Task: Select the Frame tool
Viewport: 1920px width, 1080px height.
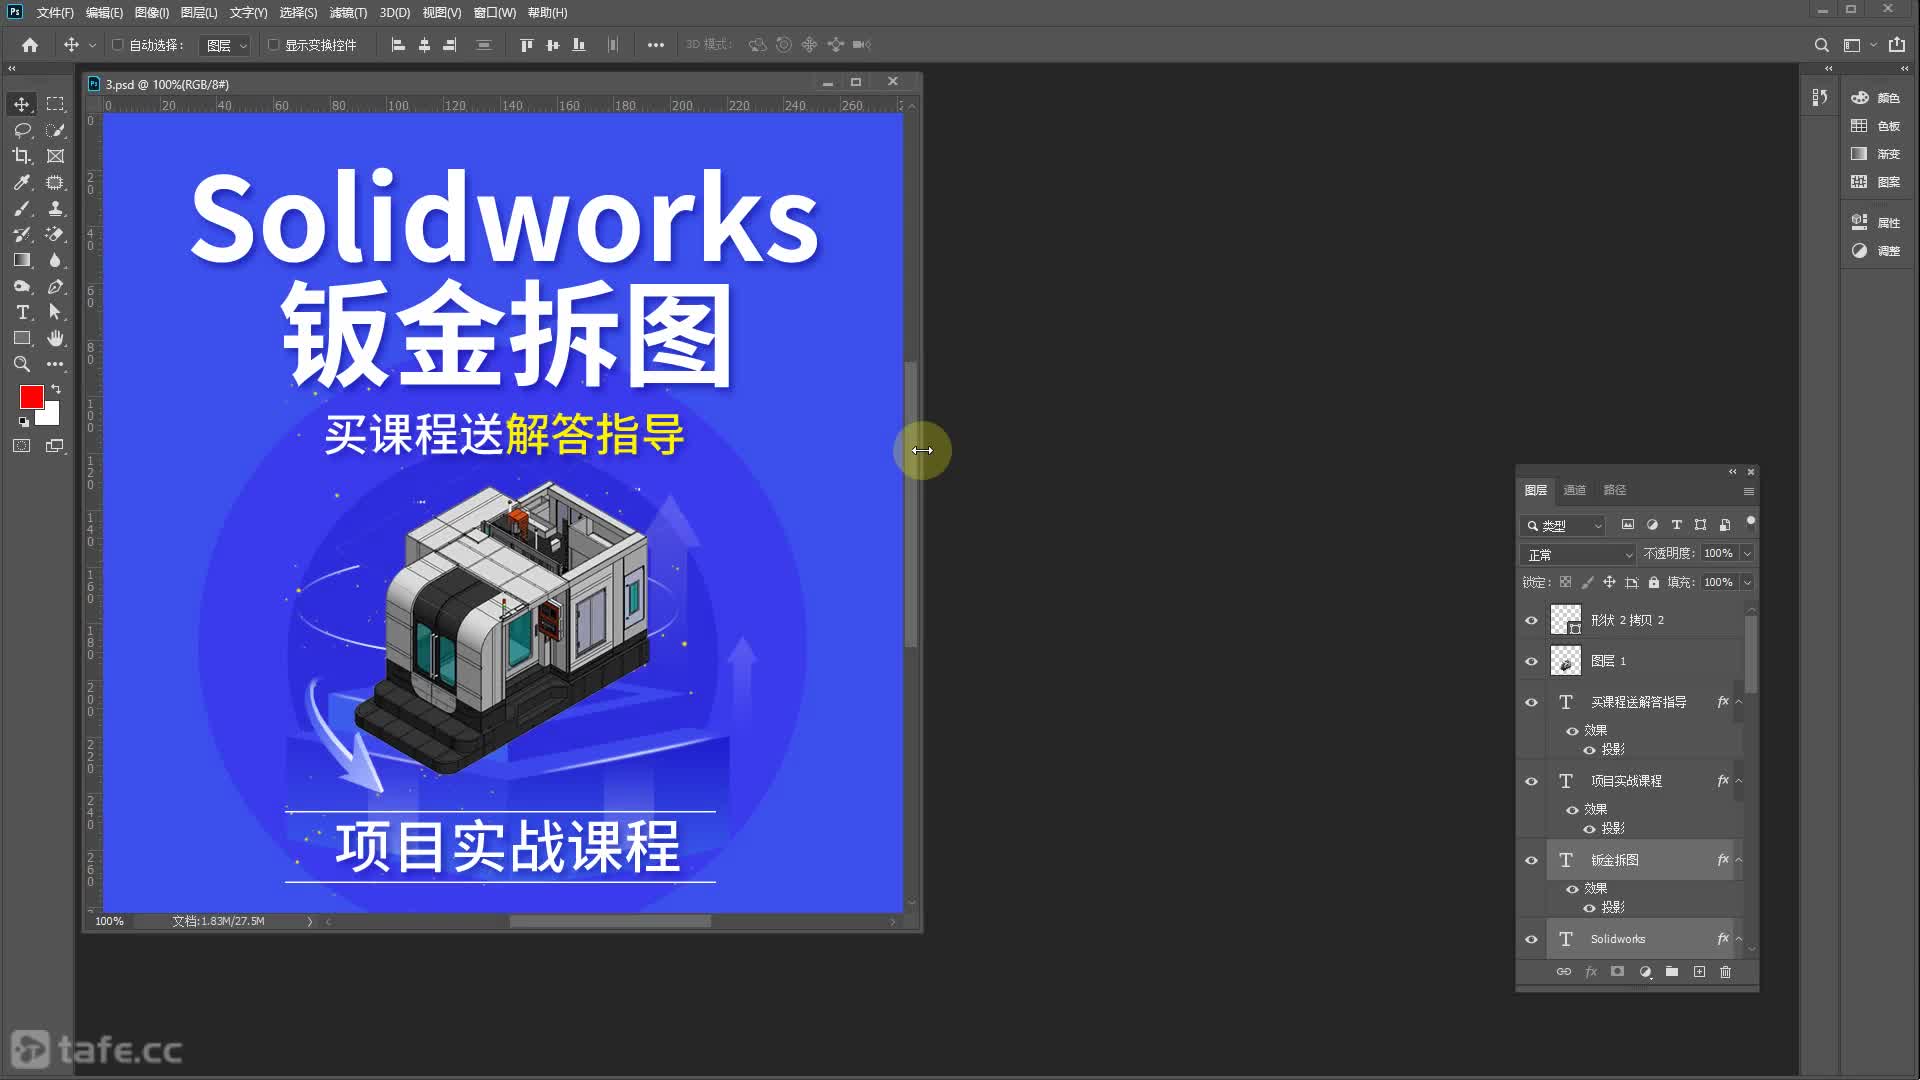Action: coord(55,156)
